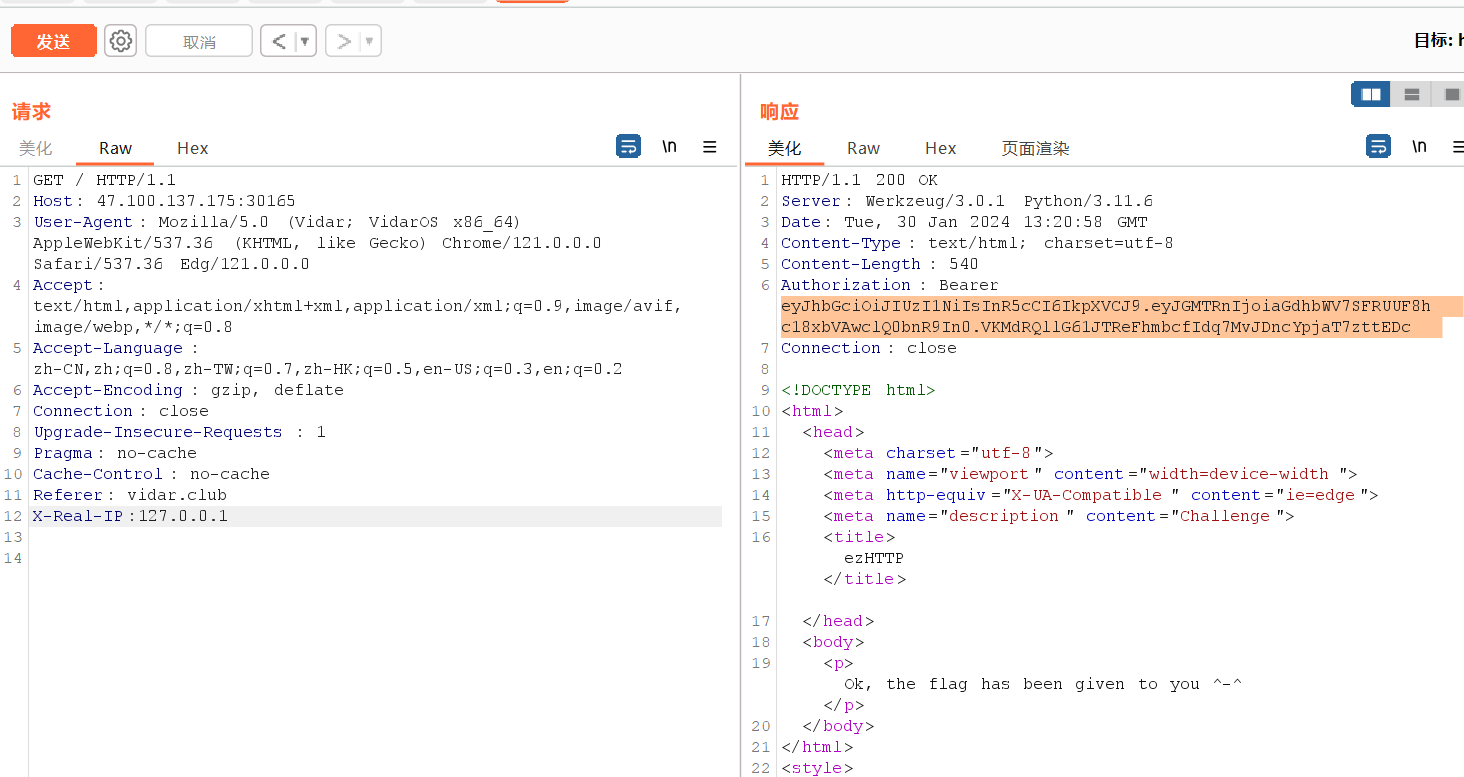Image resolution: width=1464 pixels, height=777 pixels.
Task: Click the 'Pragma: no-cache' request header
Action: 115,453
